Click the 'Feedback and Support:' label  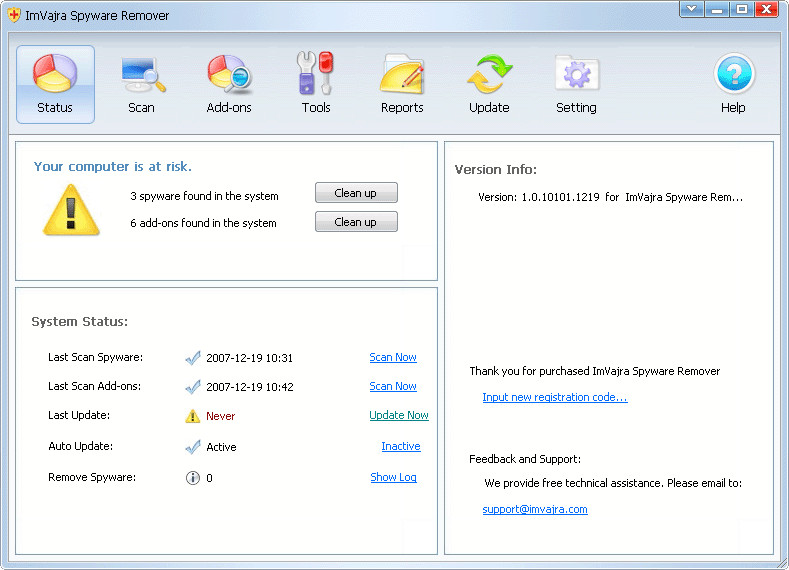point(525,459)
